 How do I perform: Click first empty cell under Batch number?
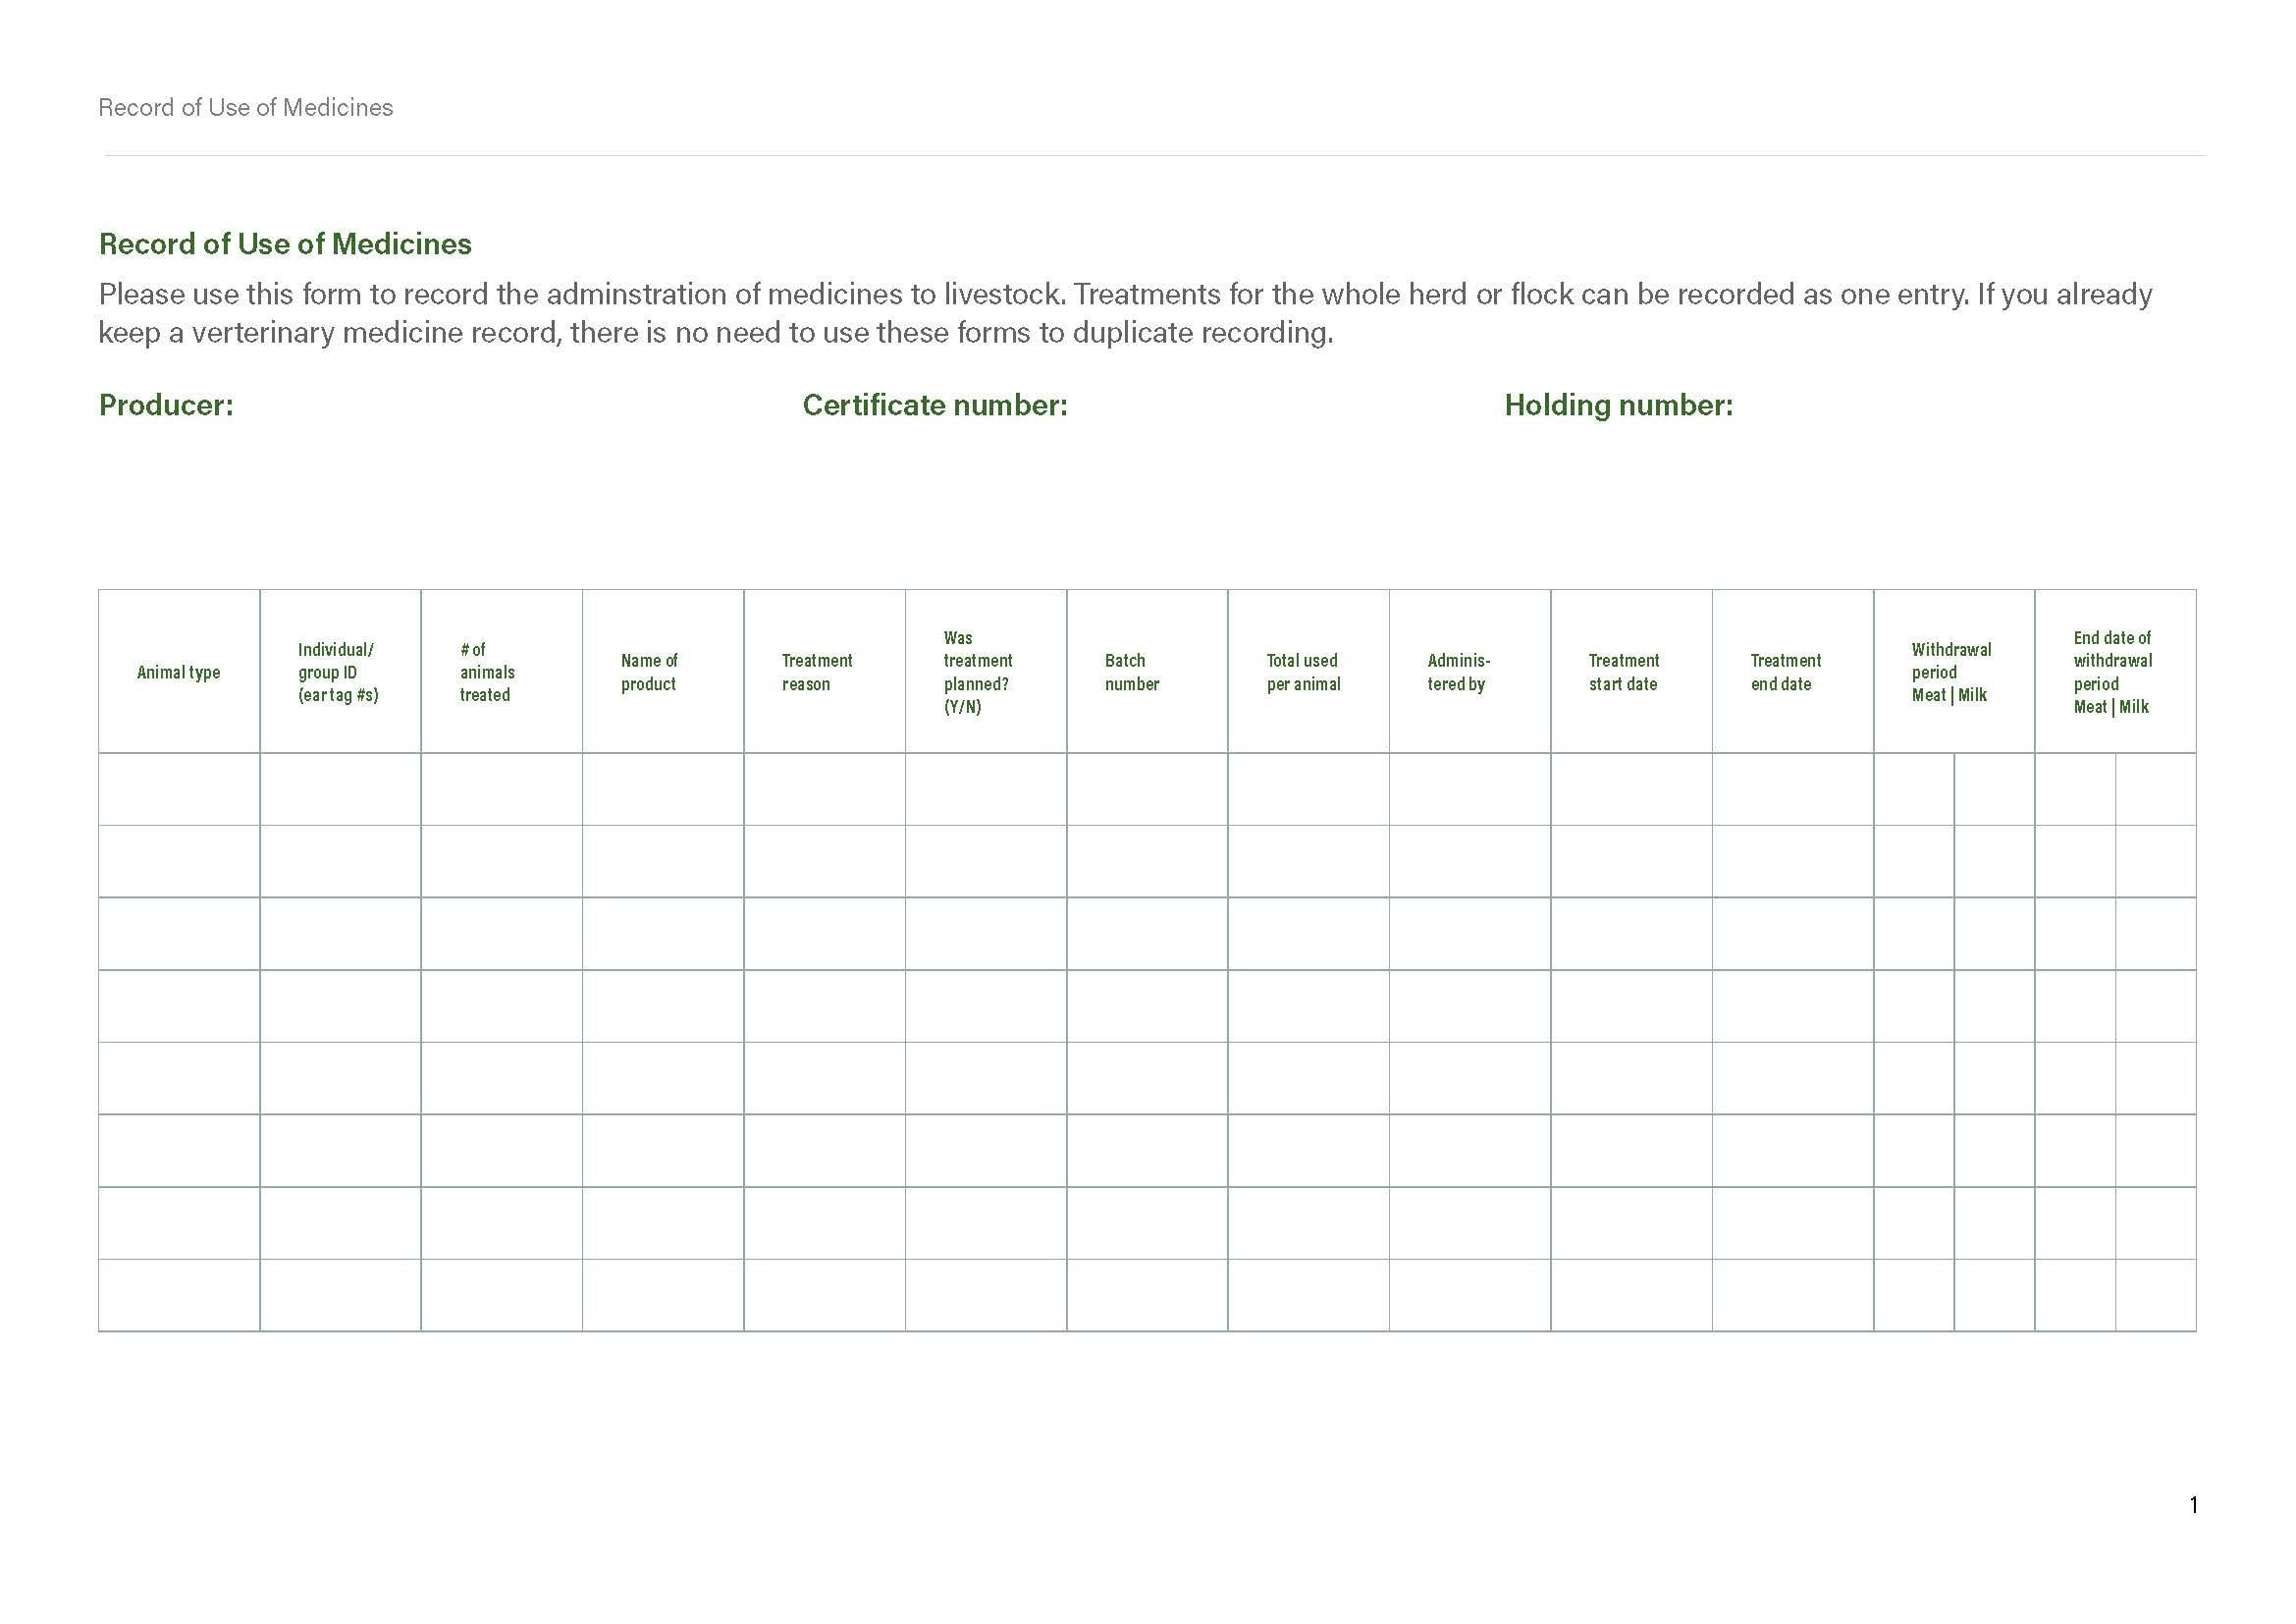coord(1147,789)
